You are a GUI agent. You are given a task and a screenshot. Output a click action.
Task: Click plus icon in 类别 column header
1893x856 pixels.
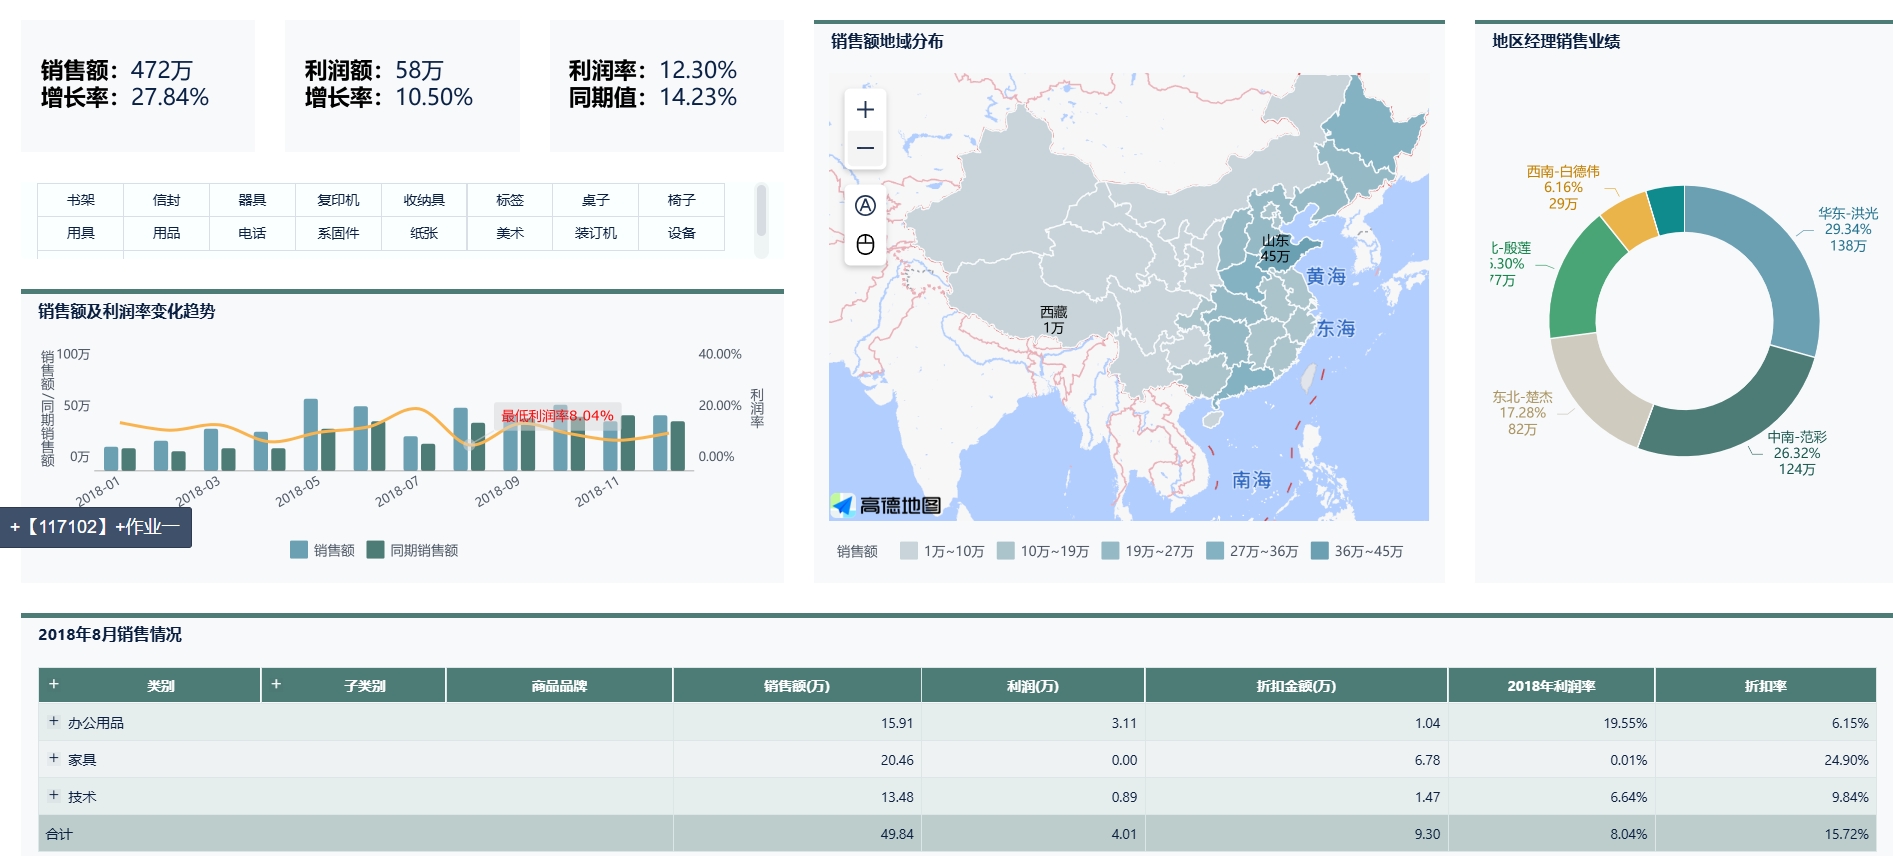coord(54,685)
